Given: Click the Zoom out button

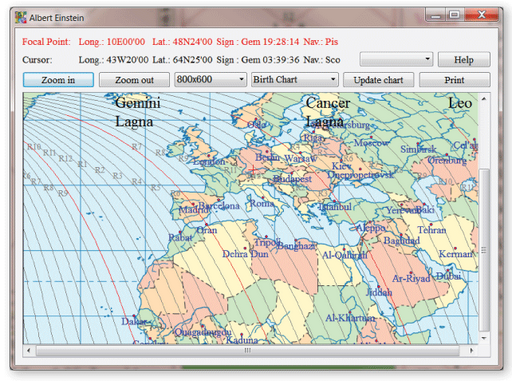Looking at the screenshot, I should pos(134,80).
